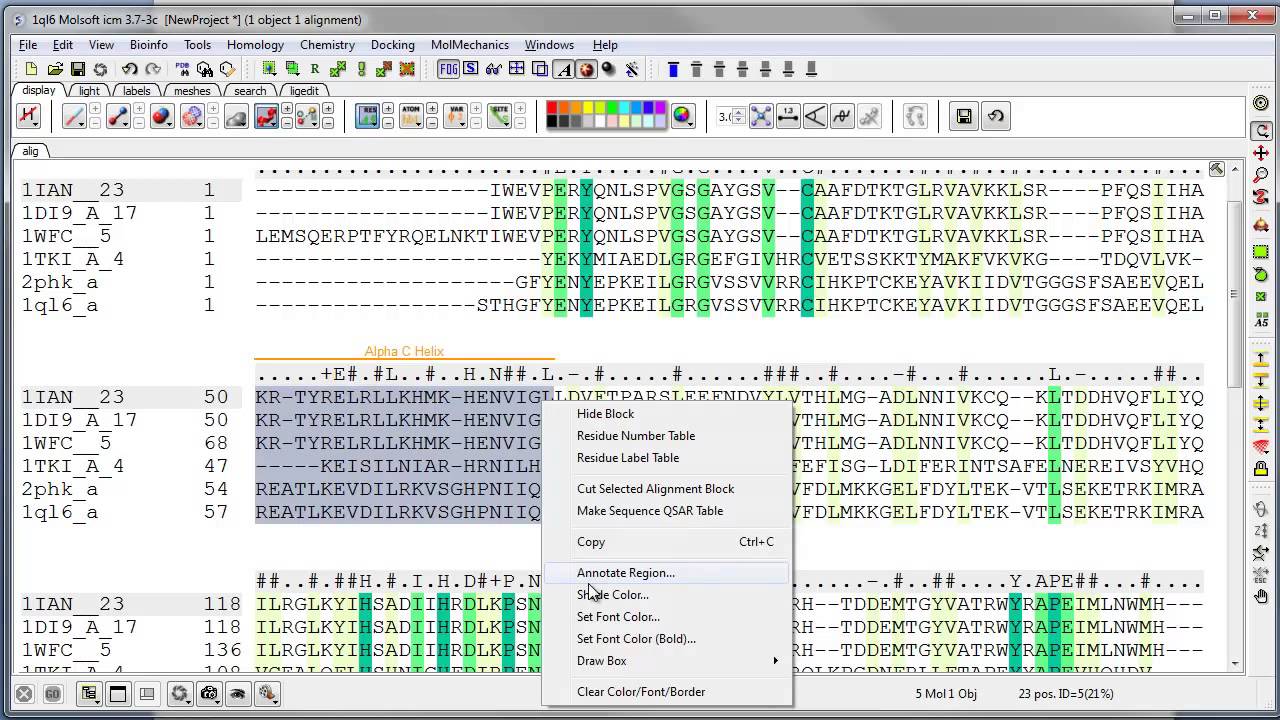The width and height of the screenshot is (1280, 720).
Task: Select the dotted surface representation tool
Action: pos(192,116)
